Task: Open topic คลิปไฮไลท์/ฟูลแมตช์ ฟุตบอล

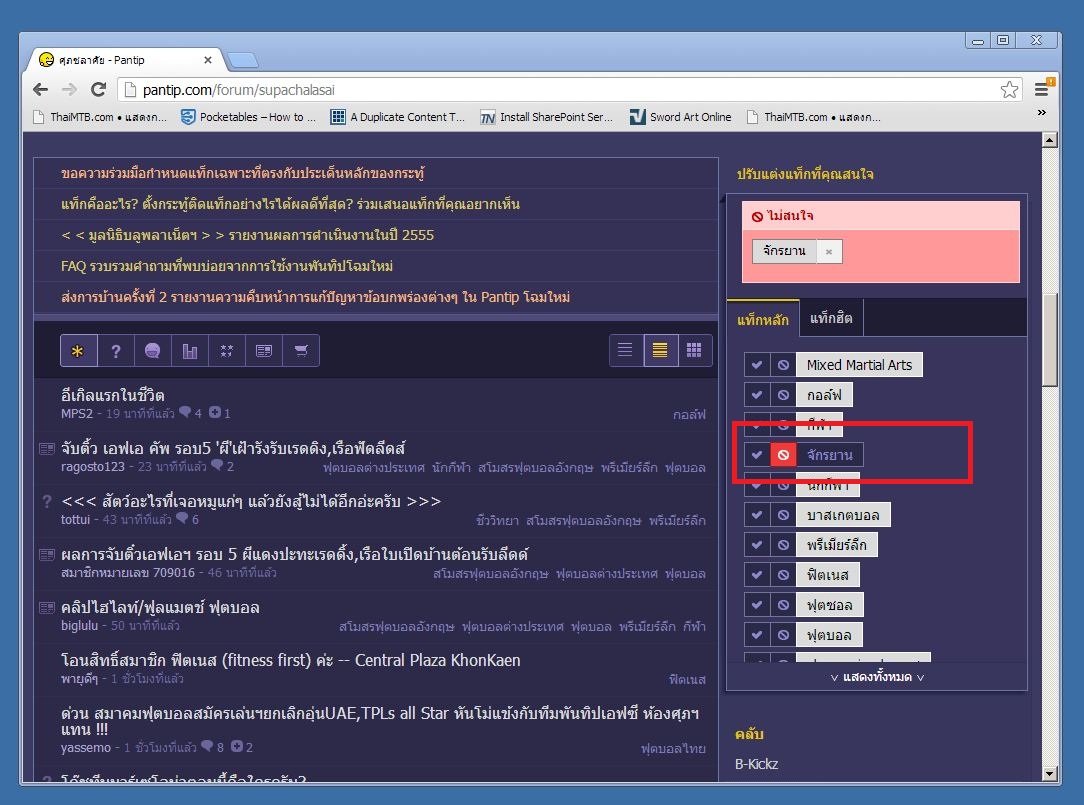Action: click(160, 607)
